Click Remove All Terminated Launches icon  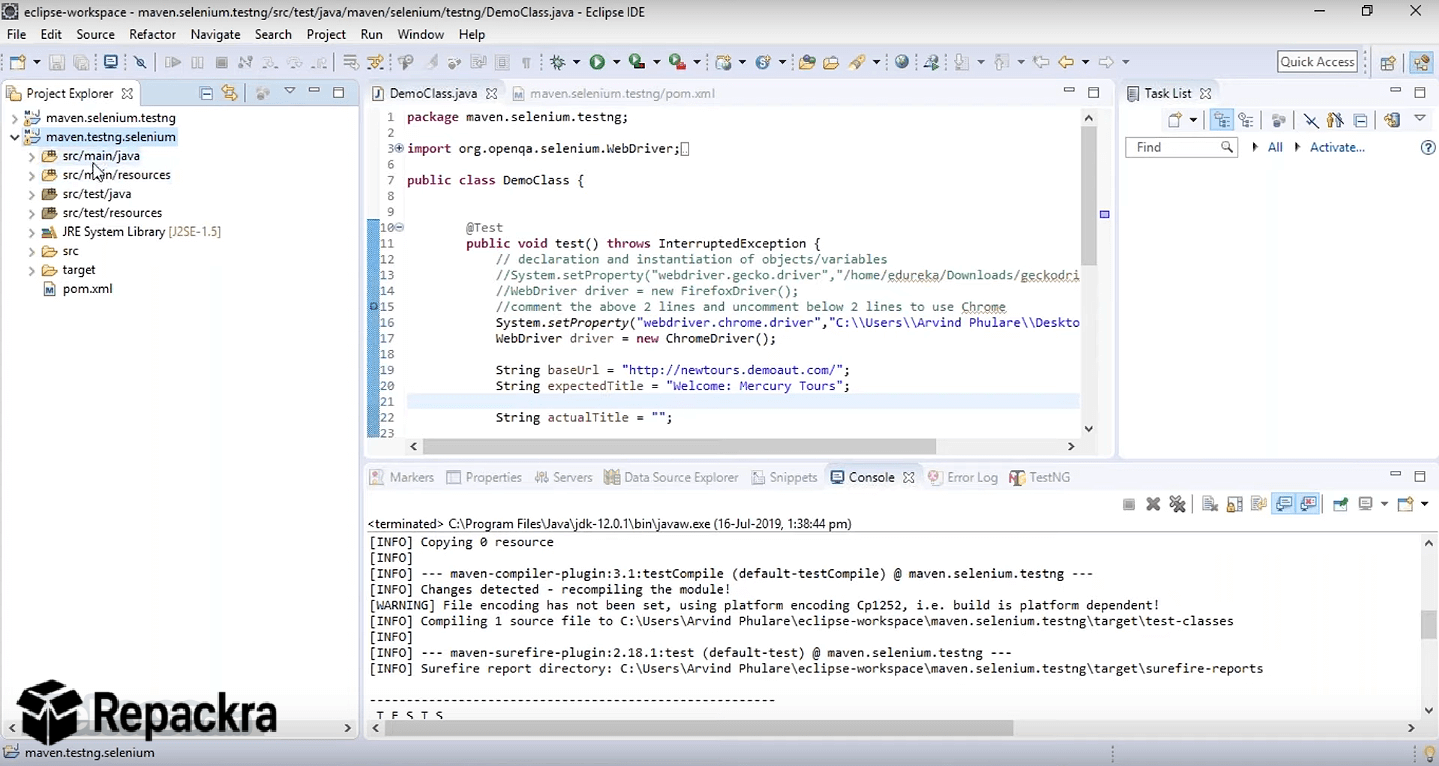[x=1177, y=504]
